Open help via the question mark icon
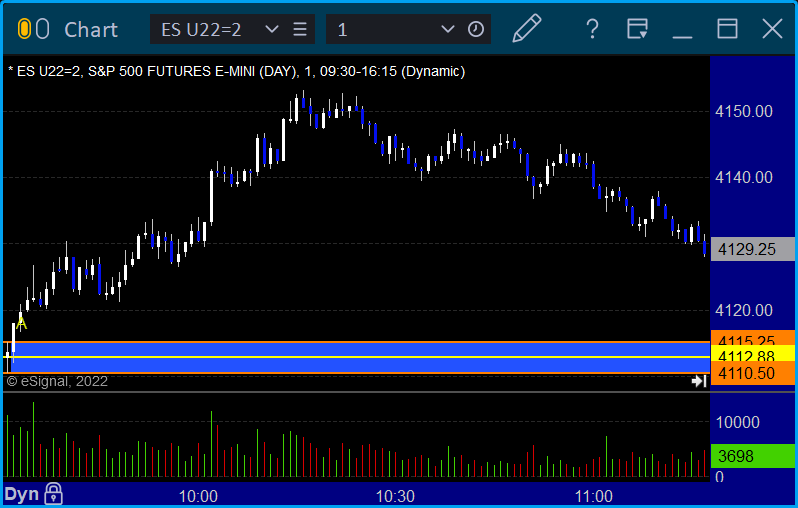Screen dimensions: 798x508 [592, 29]
